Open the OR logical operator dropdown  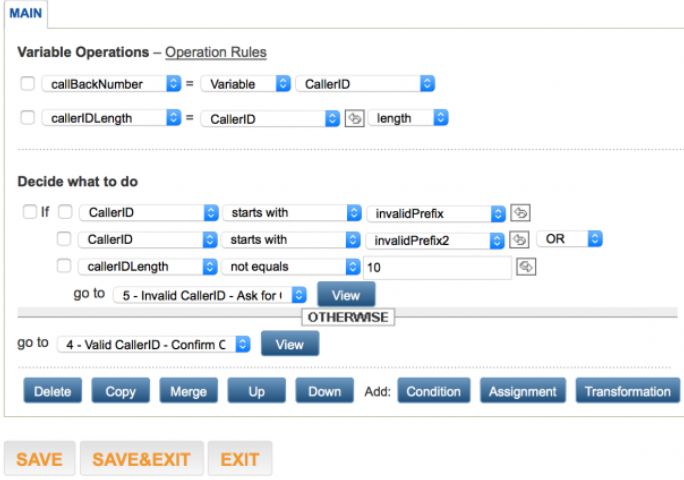pos(569,239)
